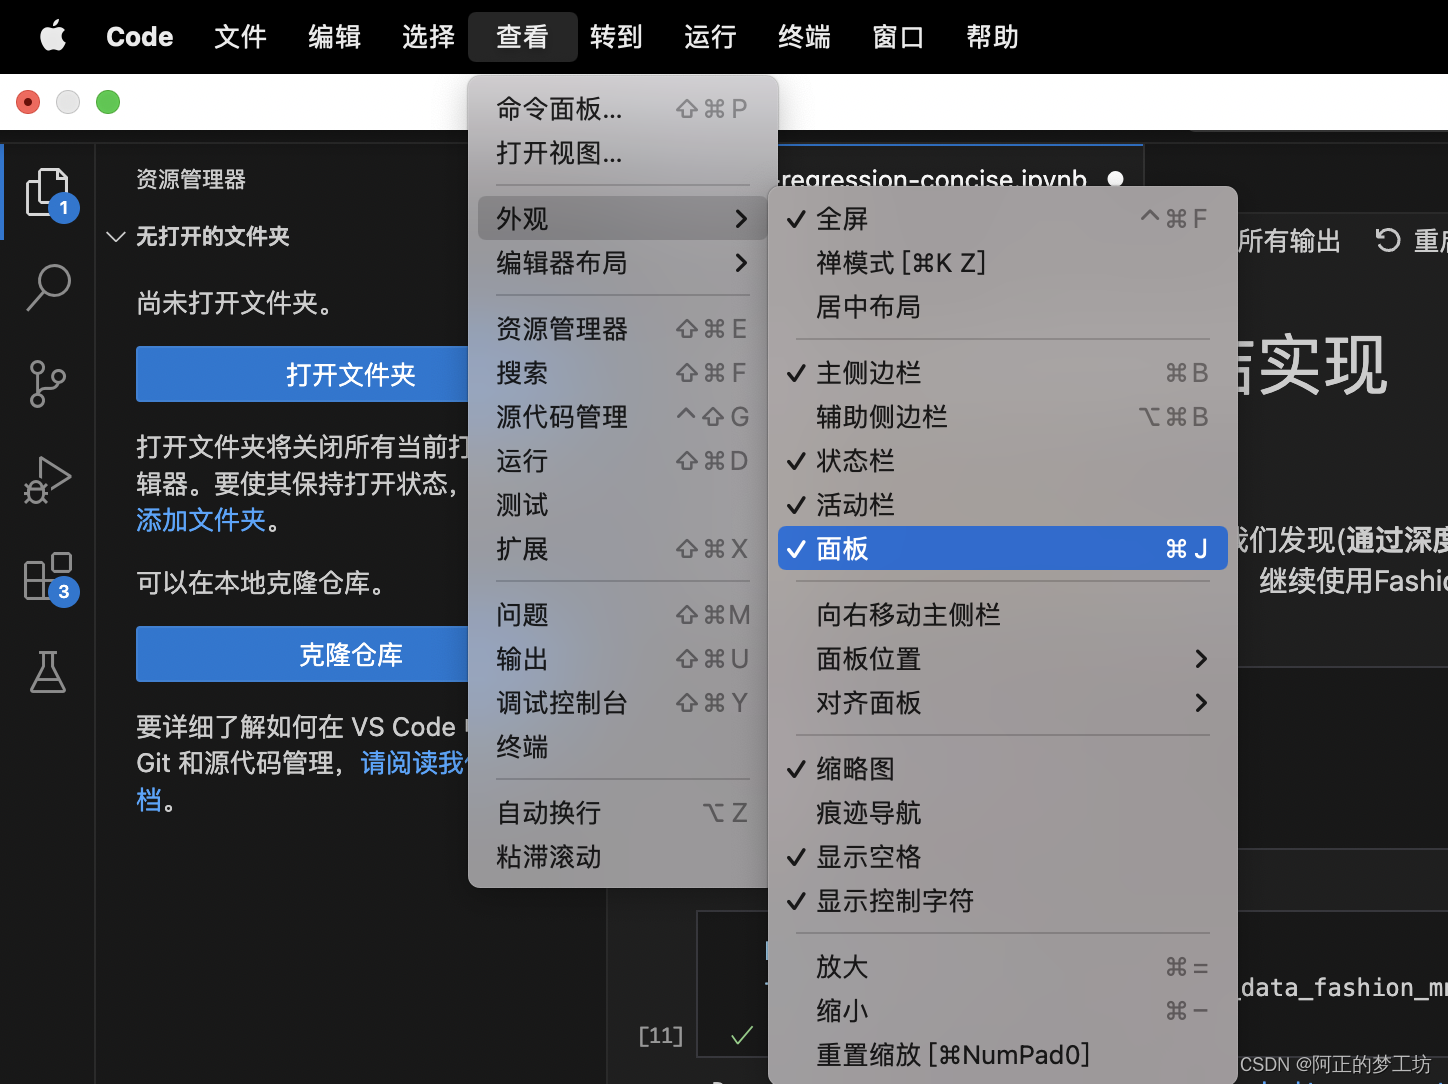Select 问题 menu entry

tap(622, 614)
